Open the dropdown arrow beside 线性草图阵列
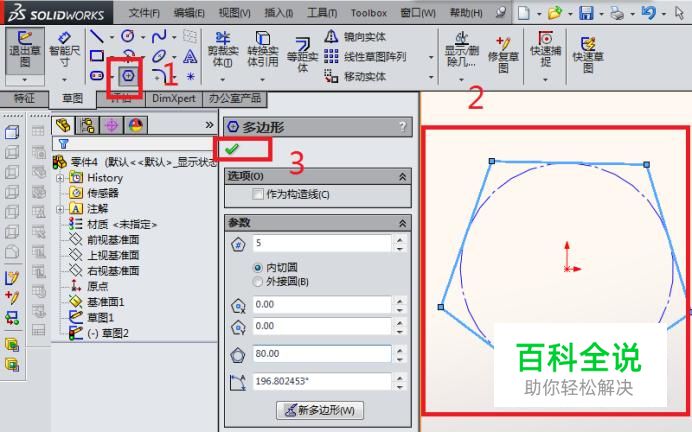Screen dimensions: 692x432 431,57
